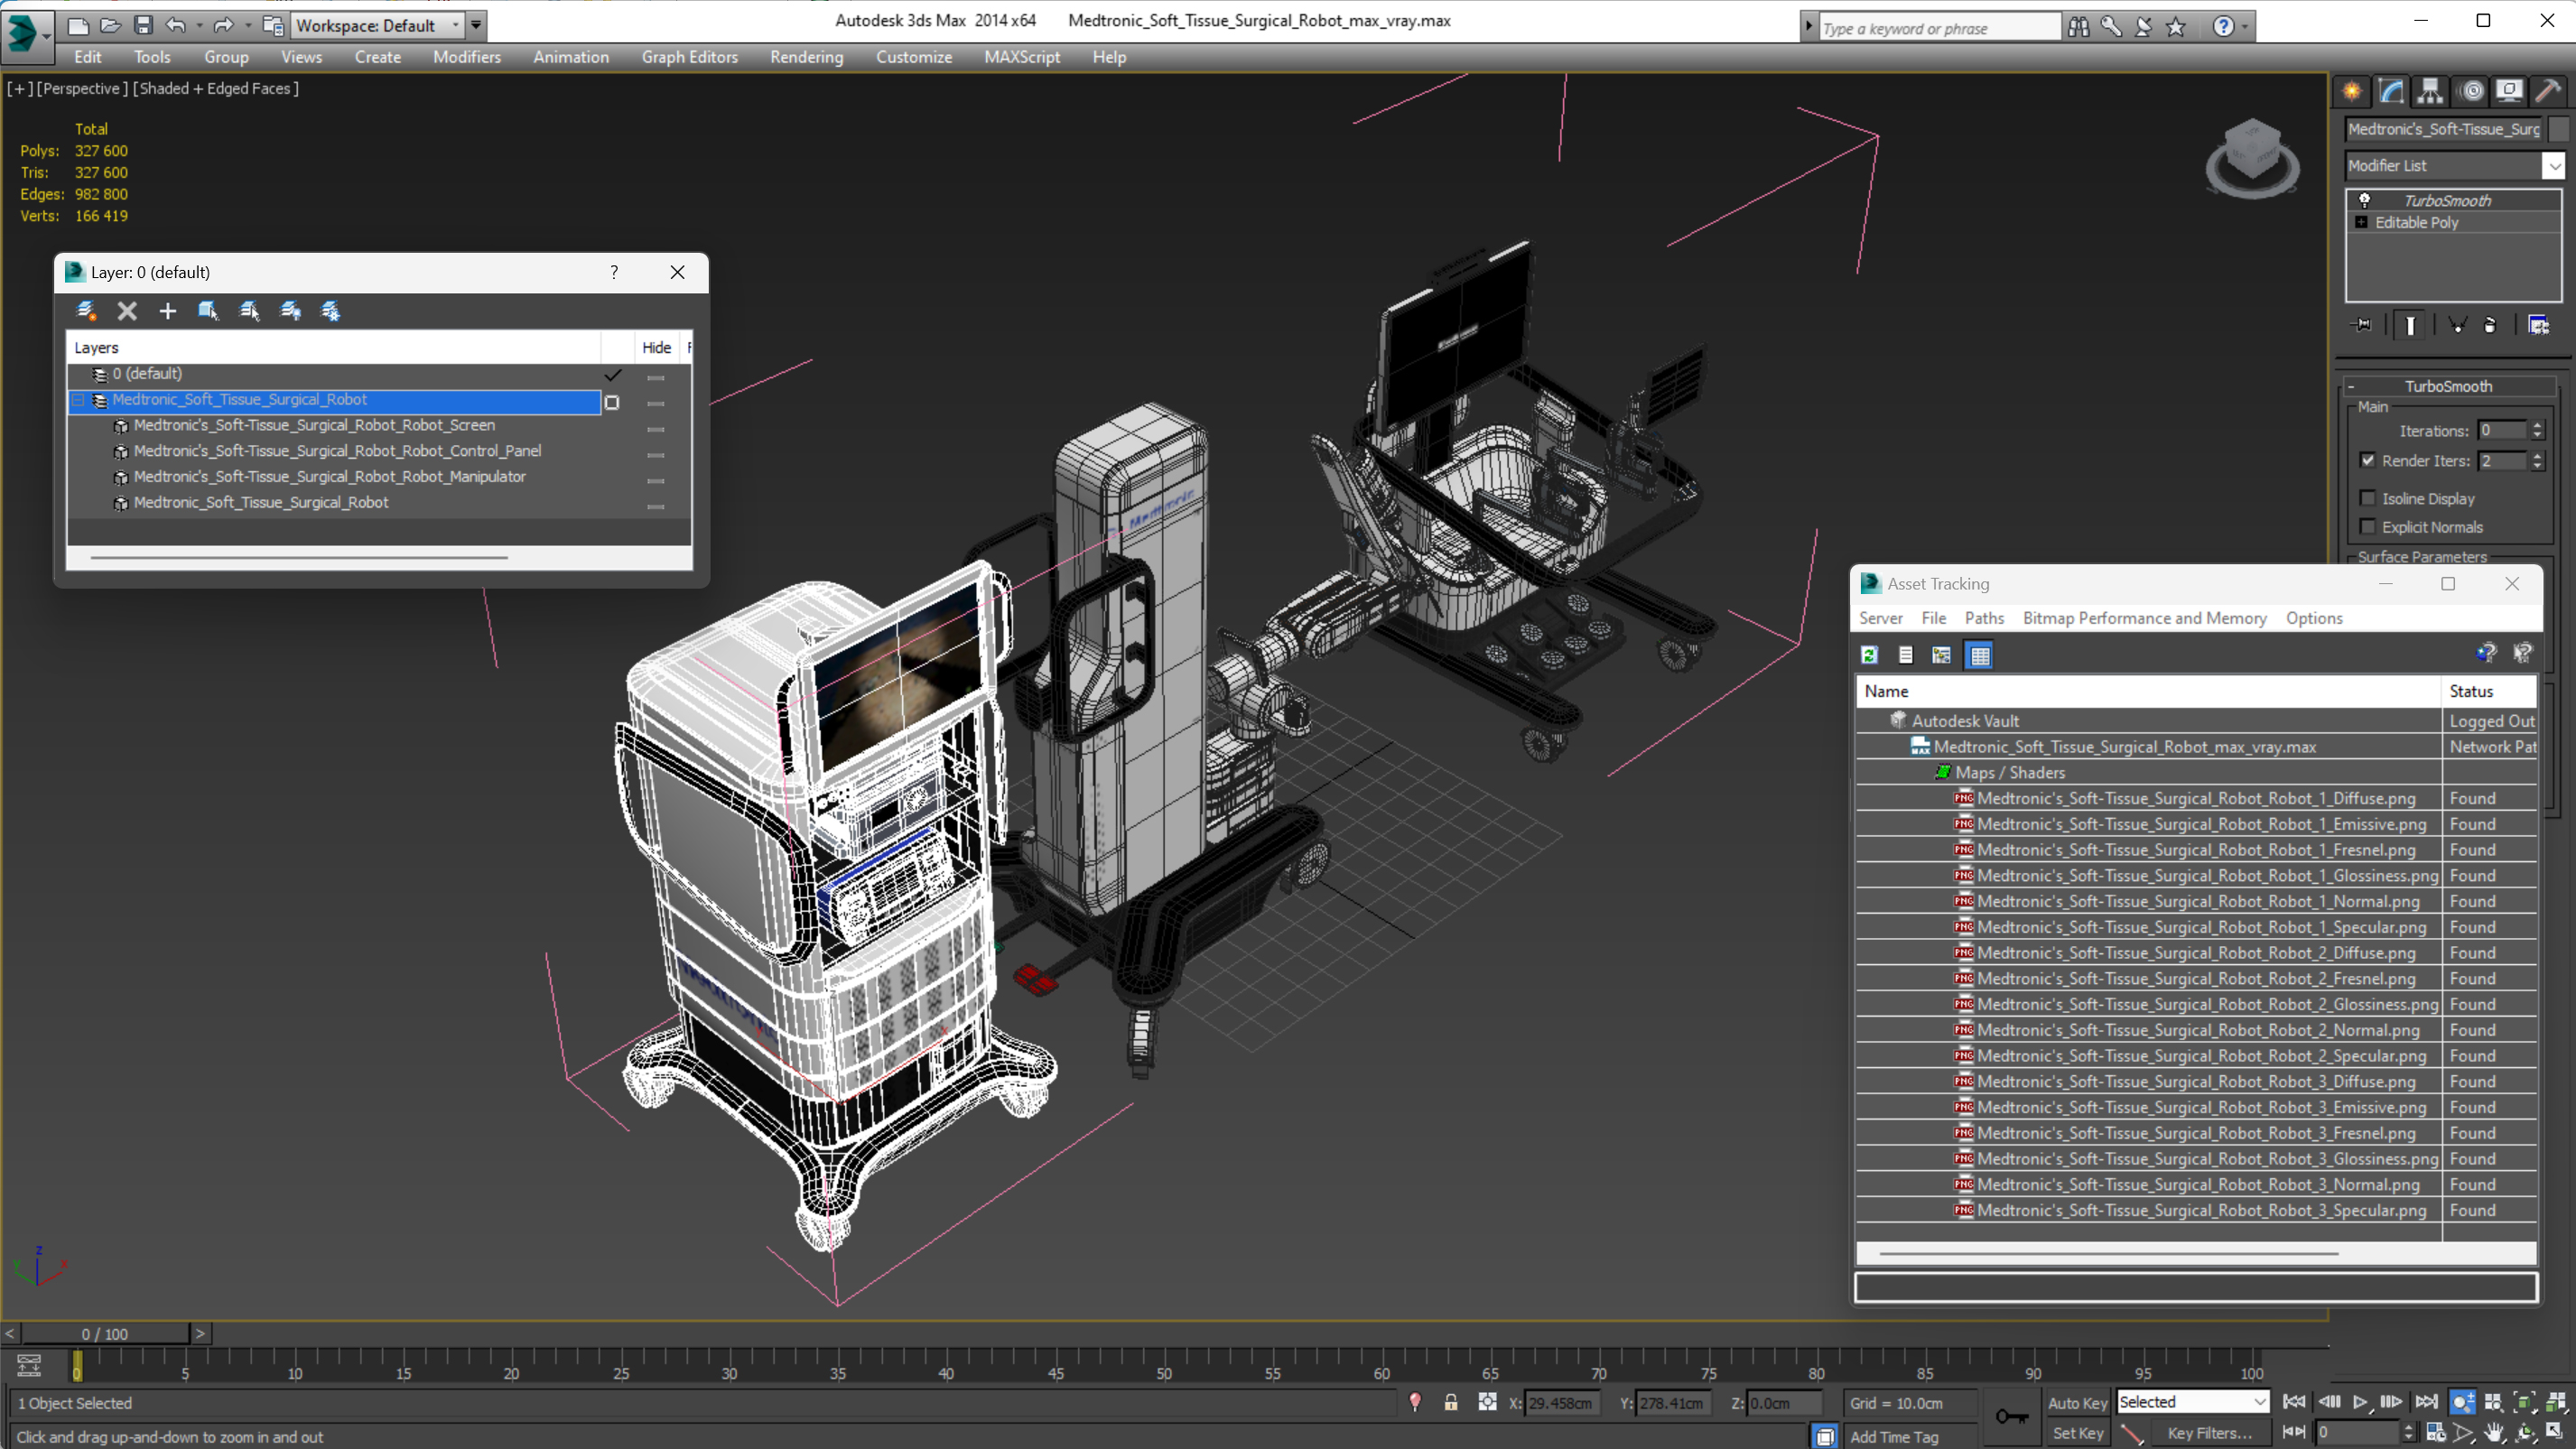Screen dimensions: 2576x1449
Task: Open the Modifier List dropdown
Action: tap(2554, 166)
